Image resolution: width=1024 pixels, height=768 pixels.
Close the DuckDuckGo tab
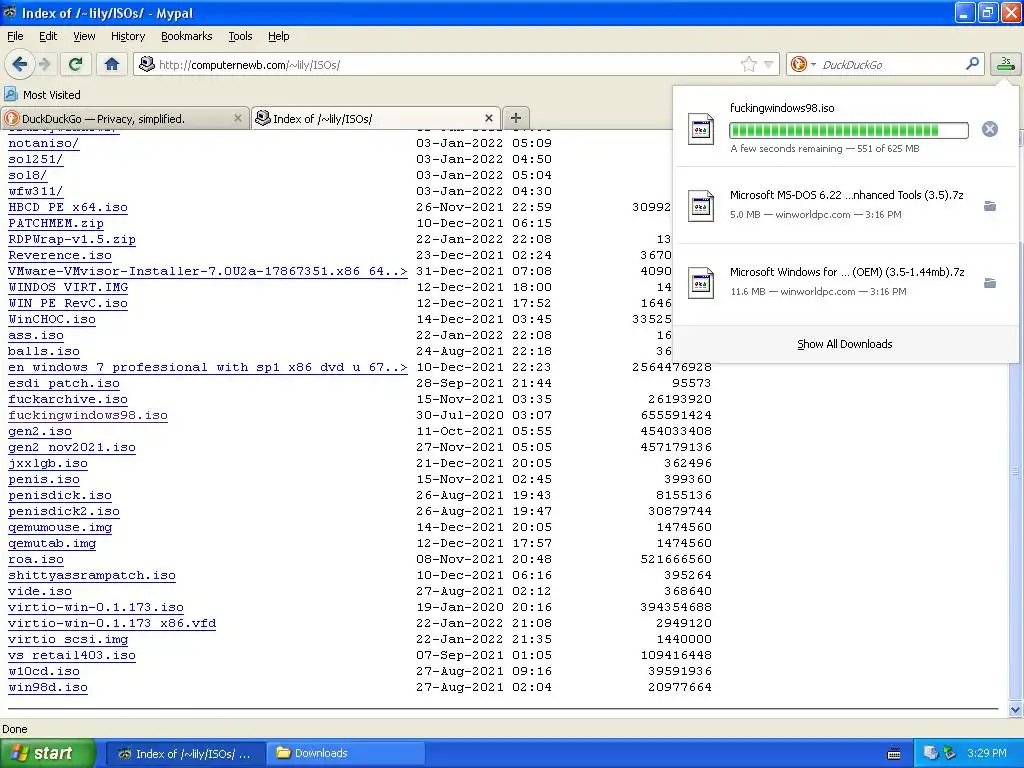coord(238,118)
